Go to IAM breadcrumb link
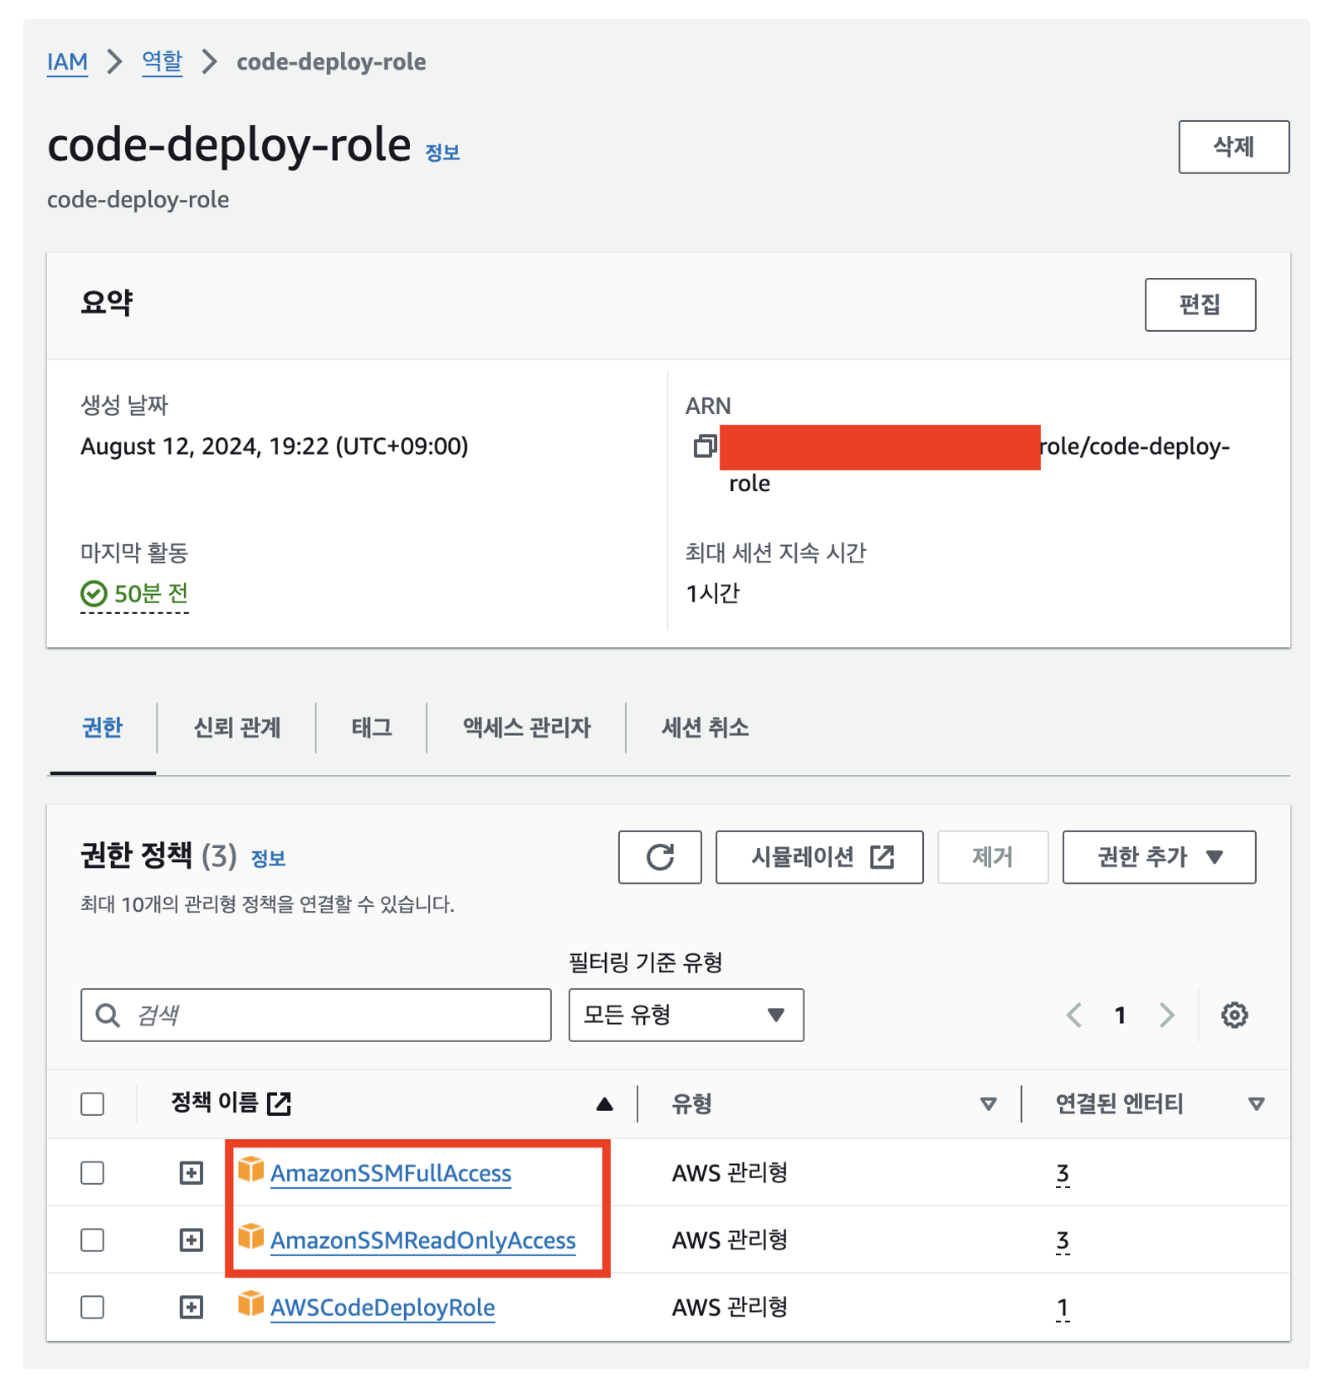Screen dimensions: 1324x1378 [67, 62]
